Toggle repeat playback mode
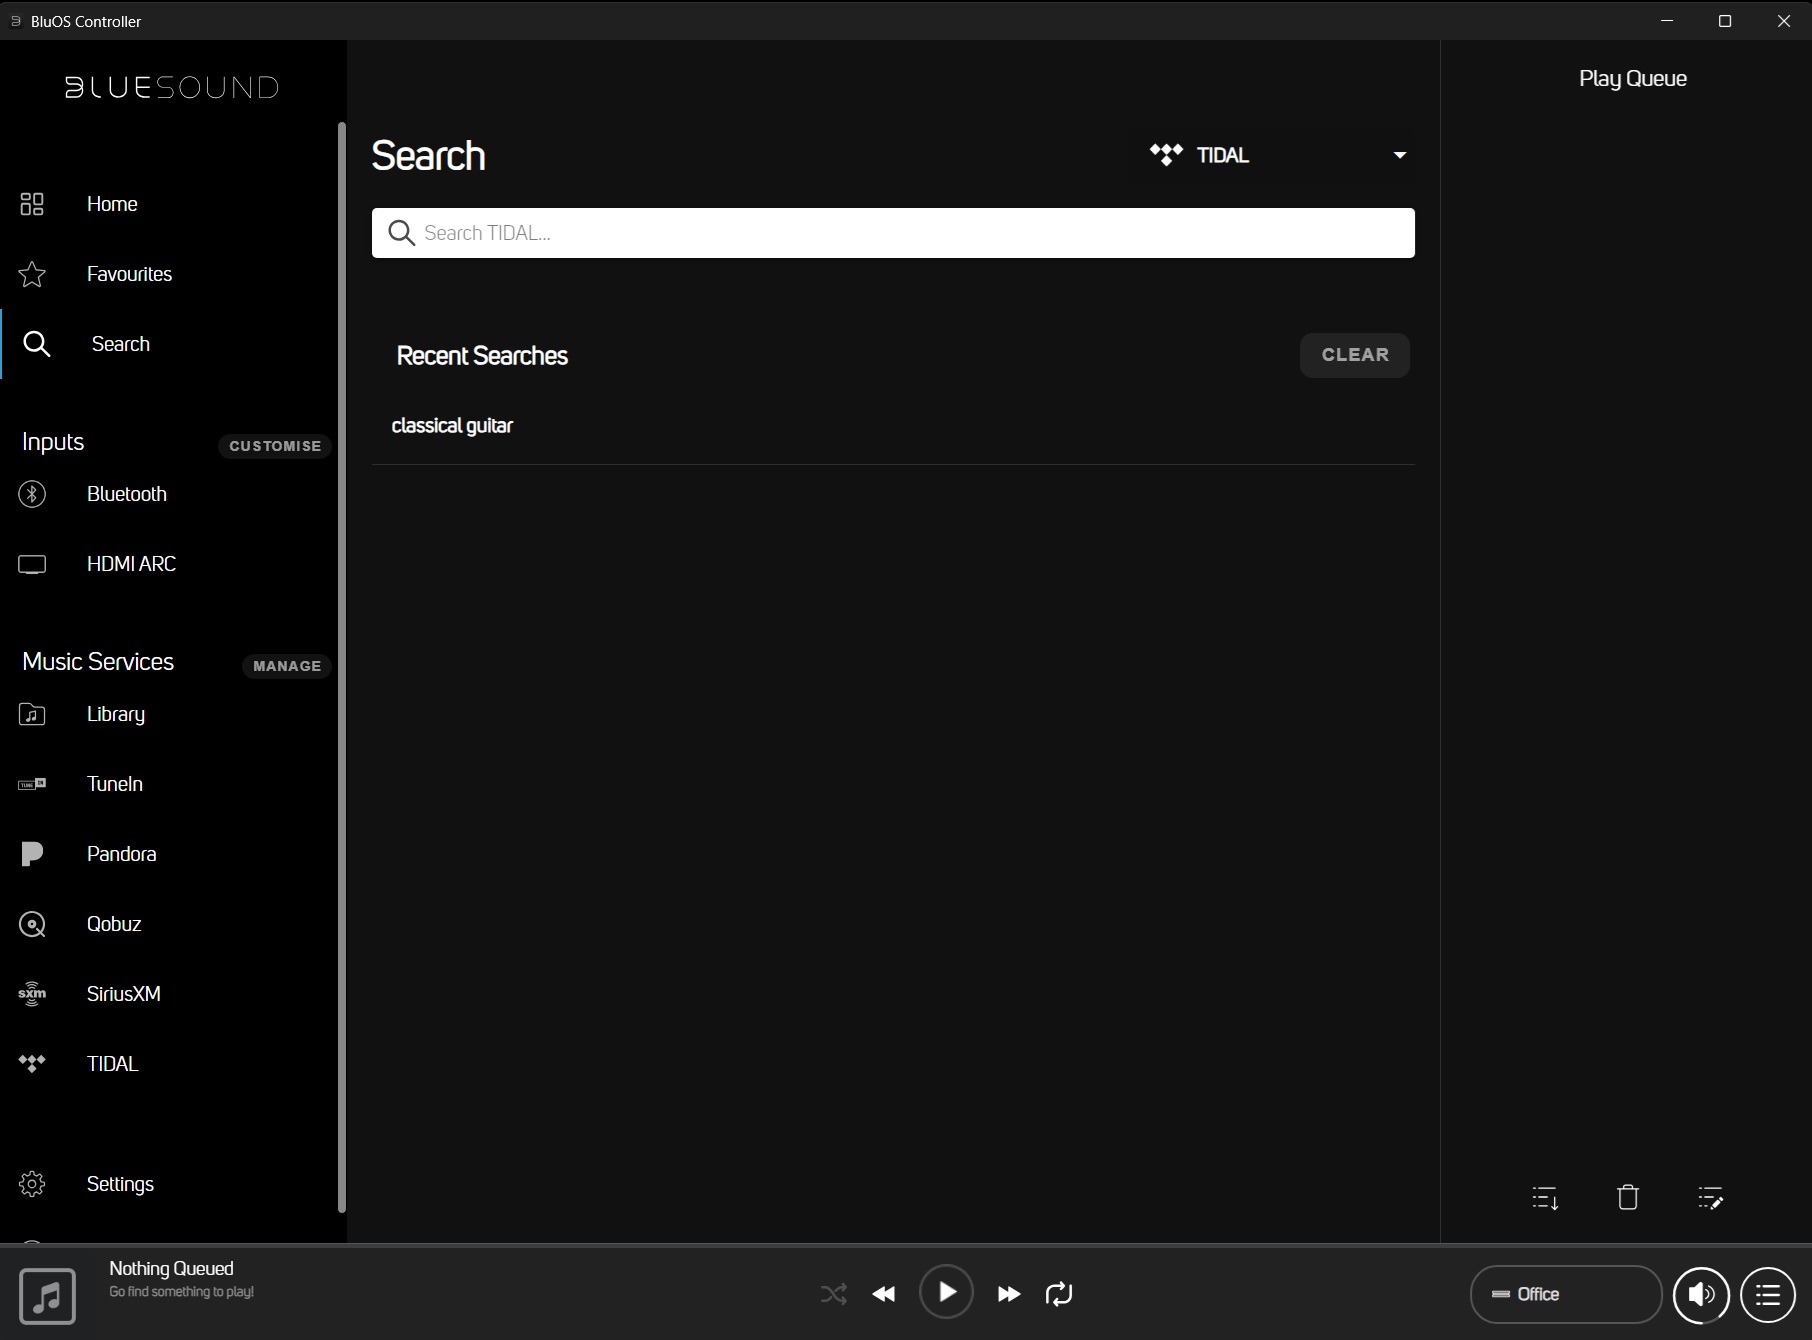Image resolution: width=1812 pixels, height=1340 pixels. (1058, 1294)
